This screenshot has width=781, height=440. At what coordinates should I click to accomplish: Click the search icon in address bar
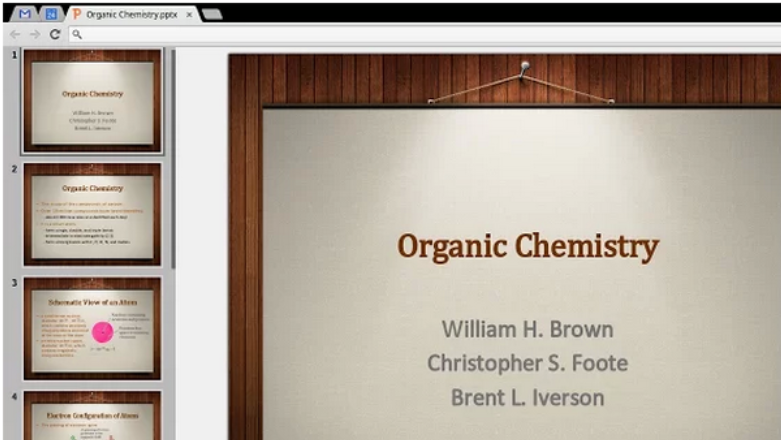tap(77, 34)
